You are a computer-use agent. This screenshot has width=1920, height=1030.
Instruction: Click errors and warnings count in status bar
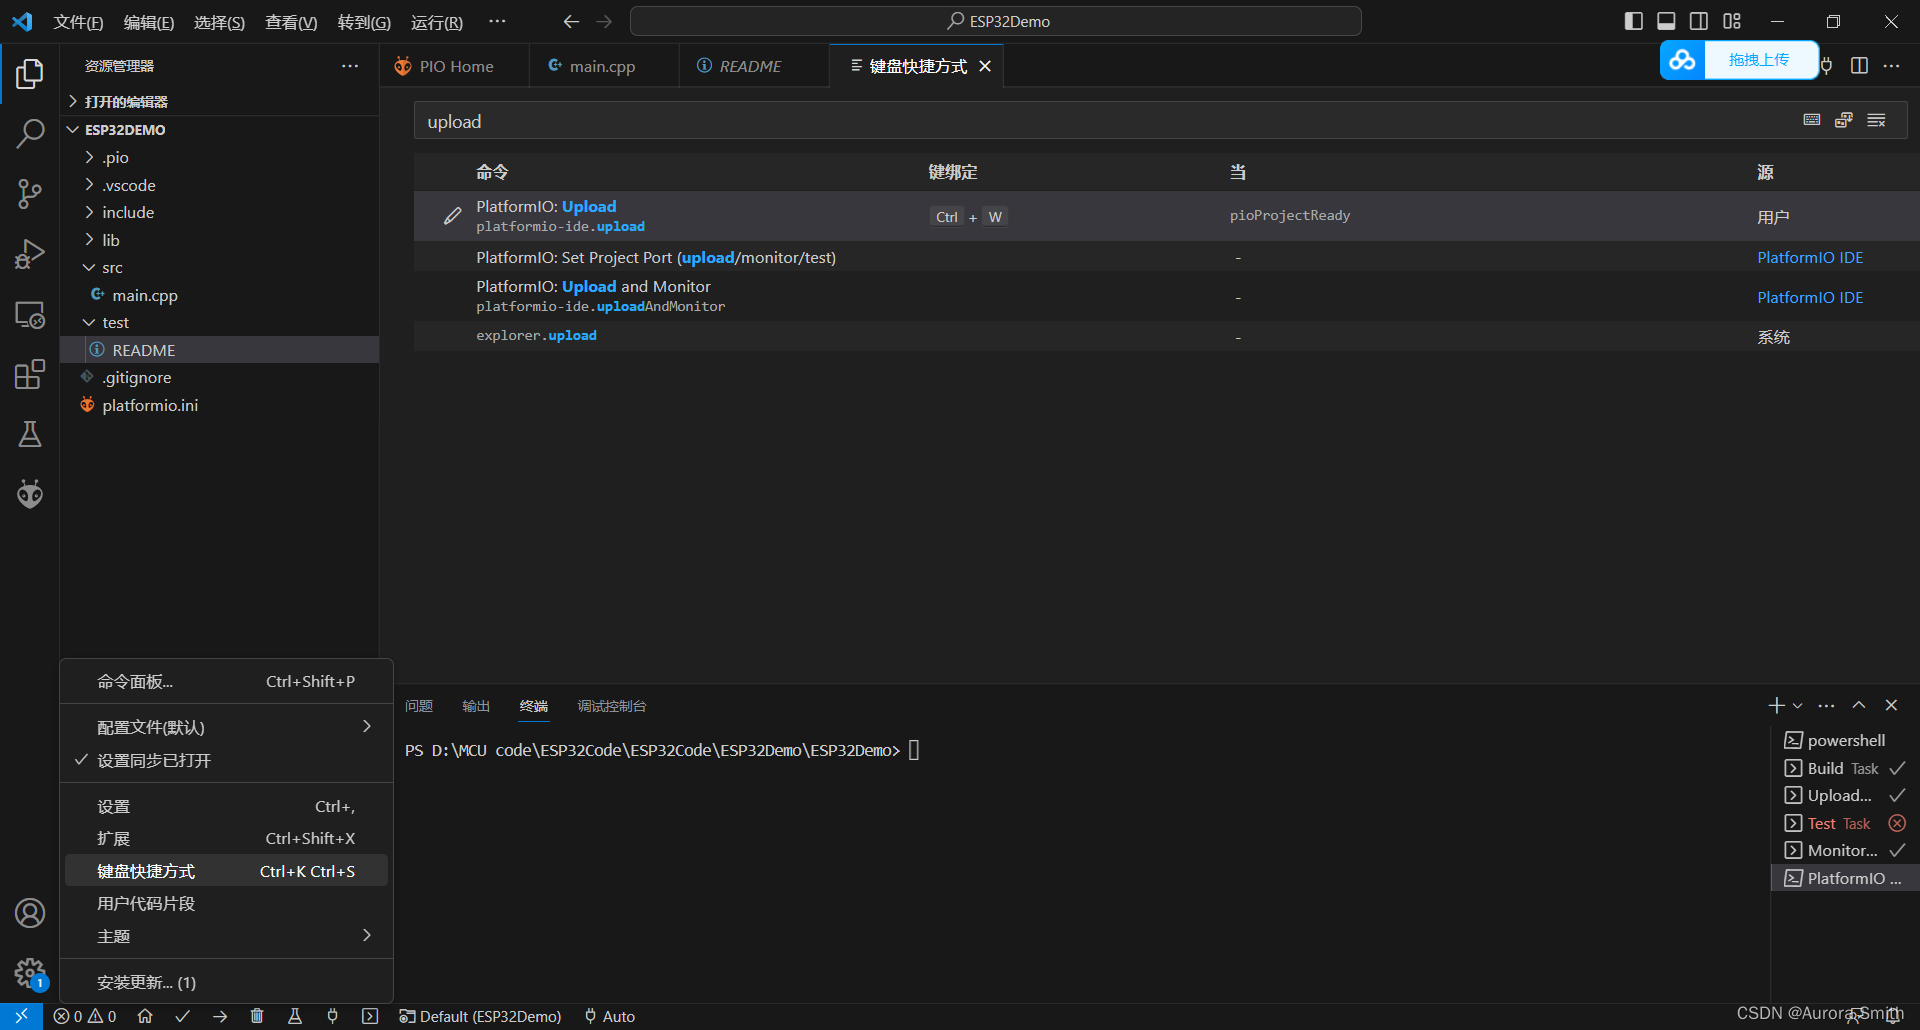coord(85,1016)
